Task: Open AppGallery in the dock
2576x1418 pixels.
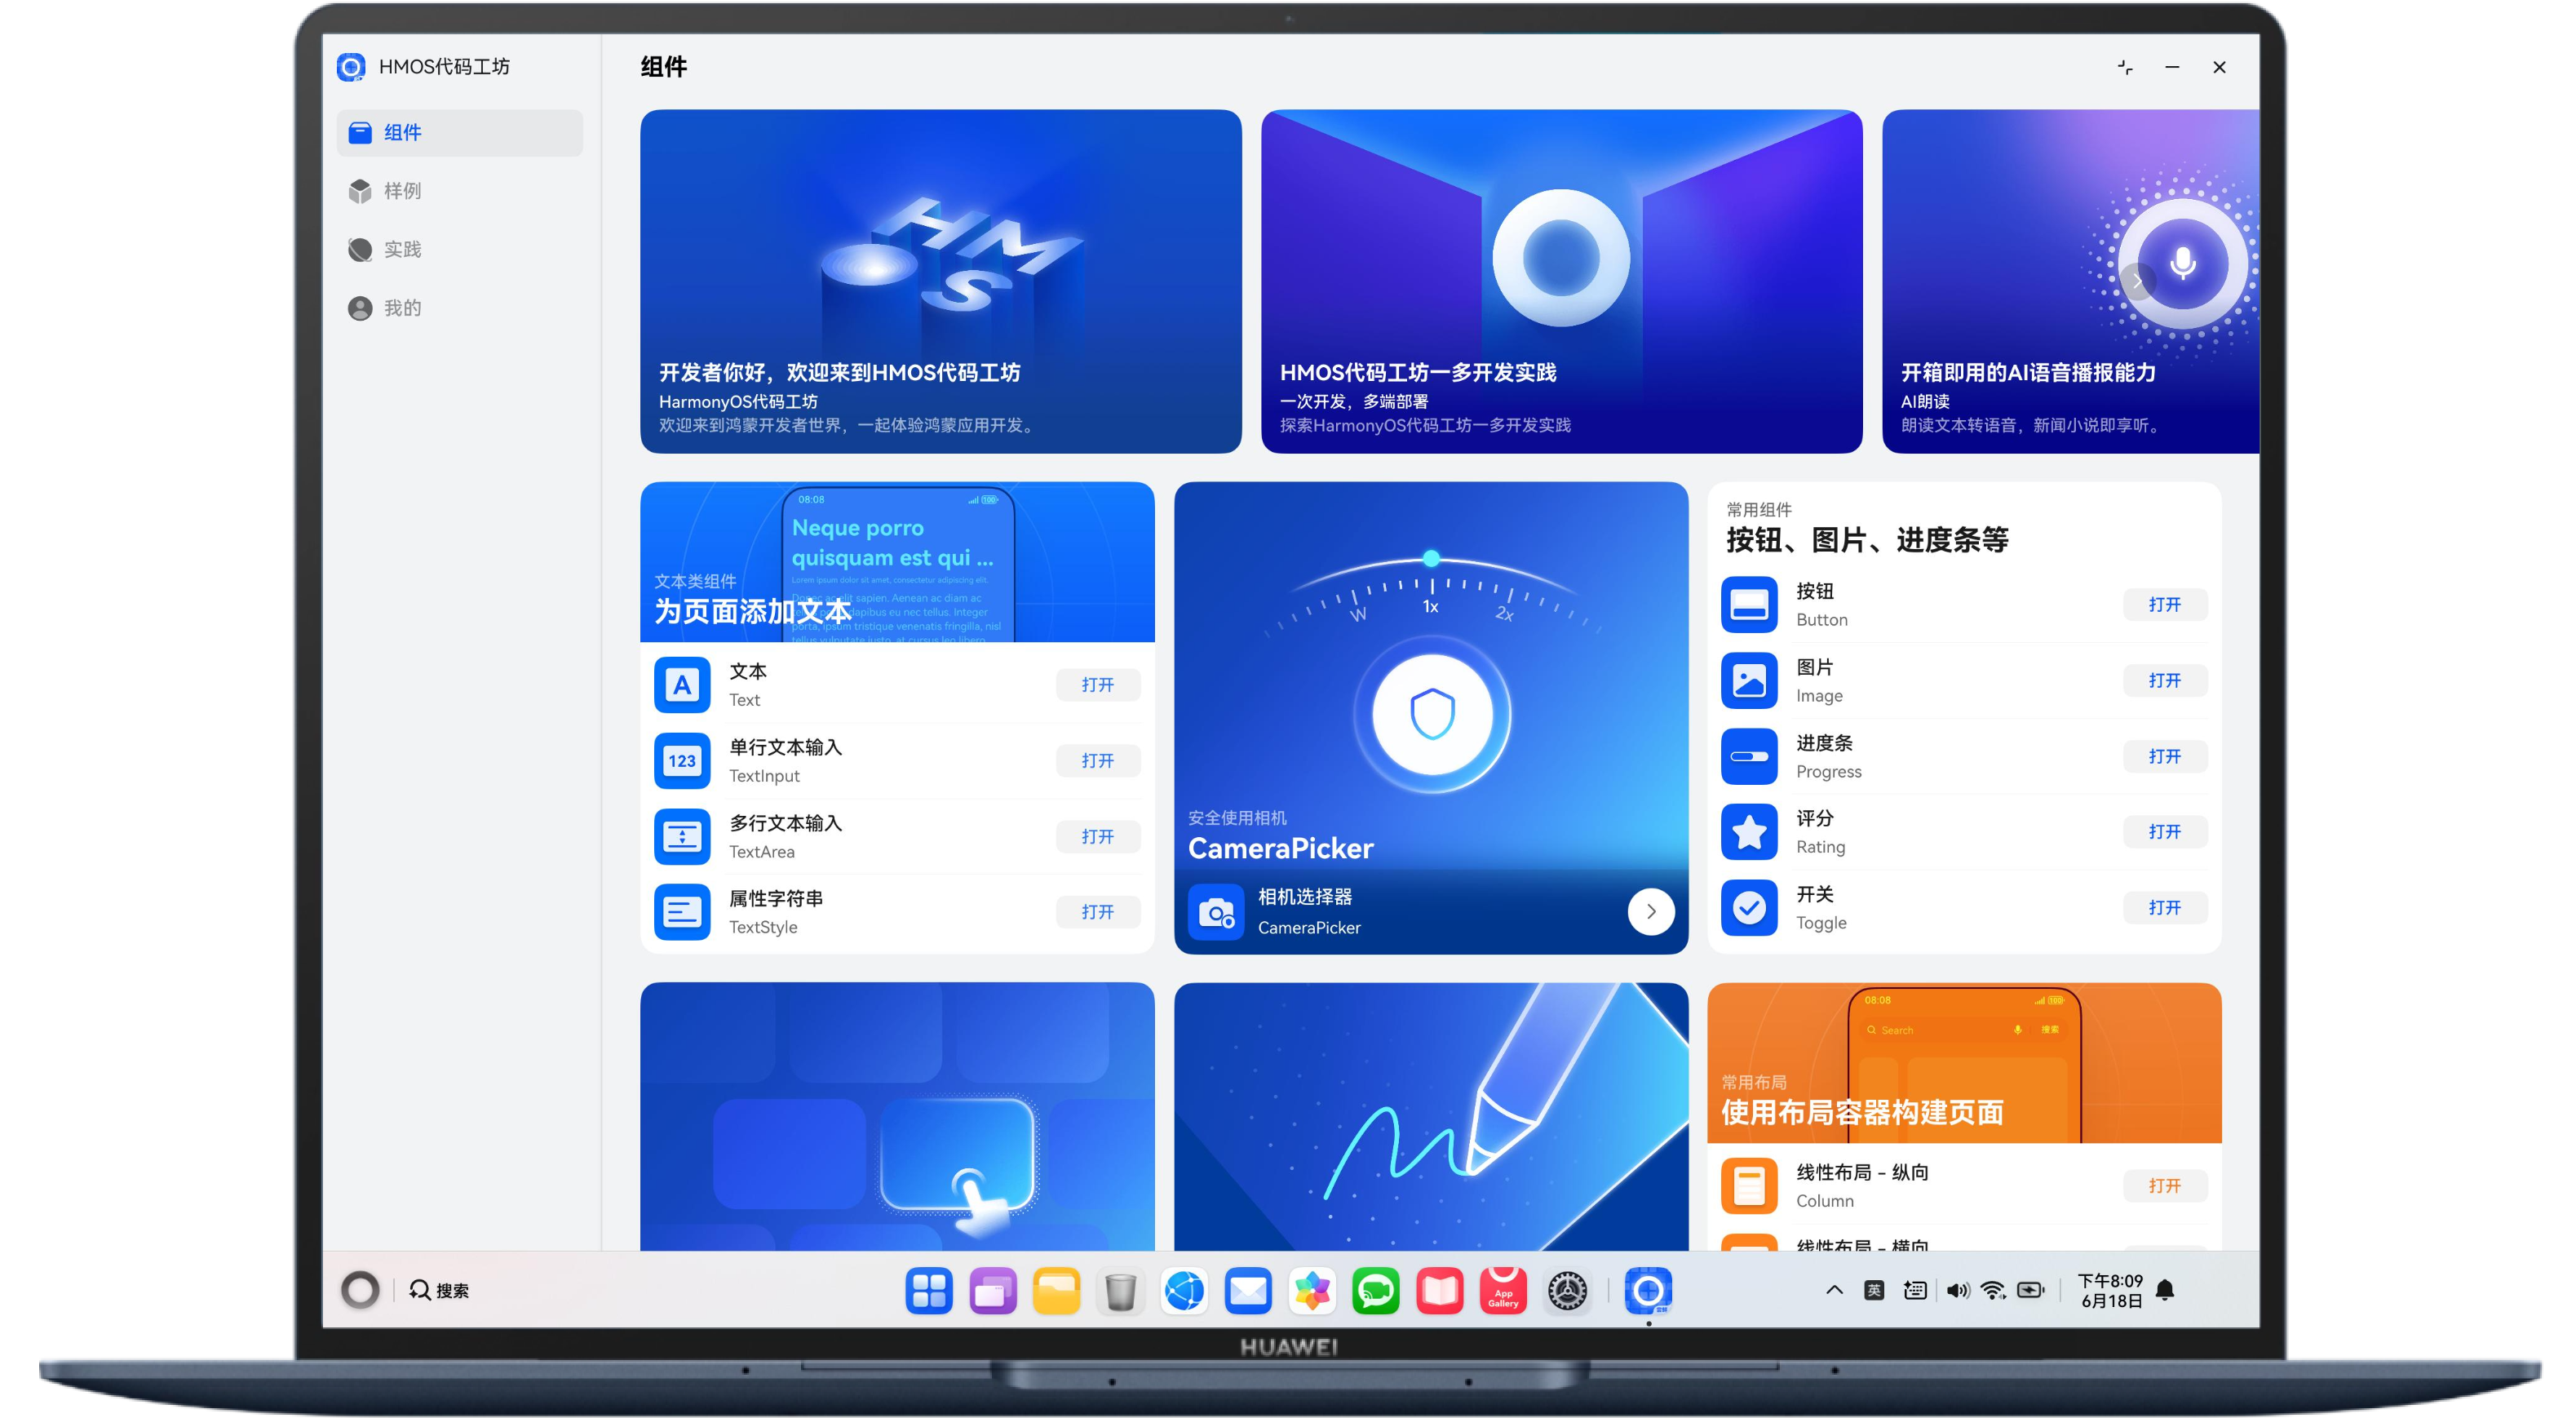Action: (x=1504, y=1290)
